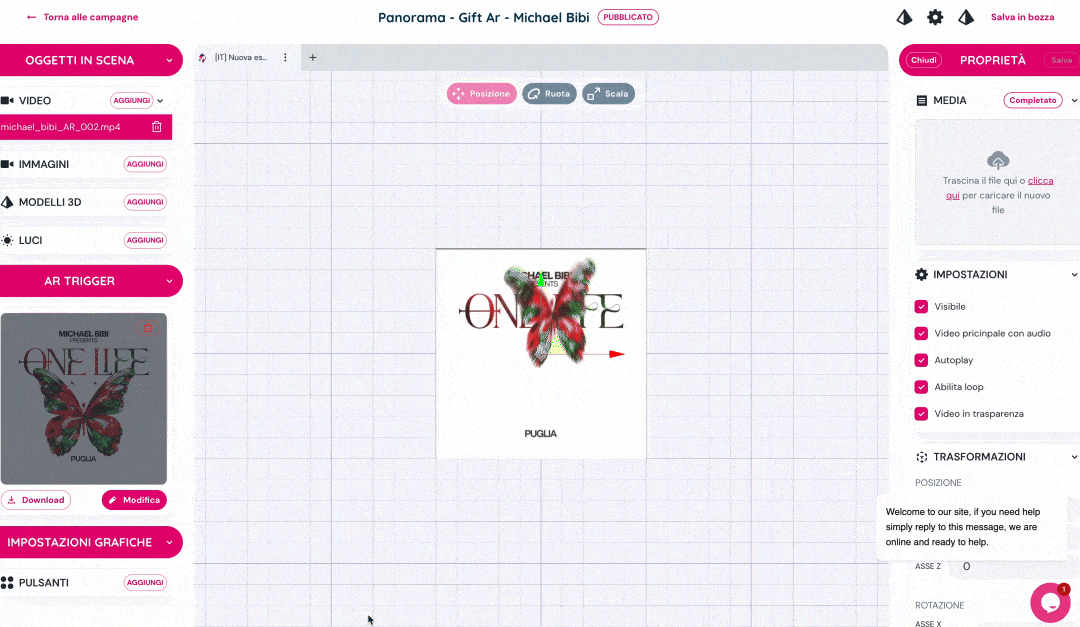
Task: Toggle the Abilita loop option
Action: pyautogui.click(x=921, y=387)
